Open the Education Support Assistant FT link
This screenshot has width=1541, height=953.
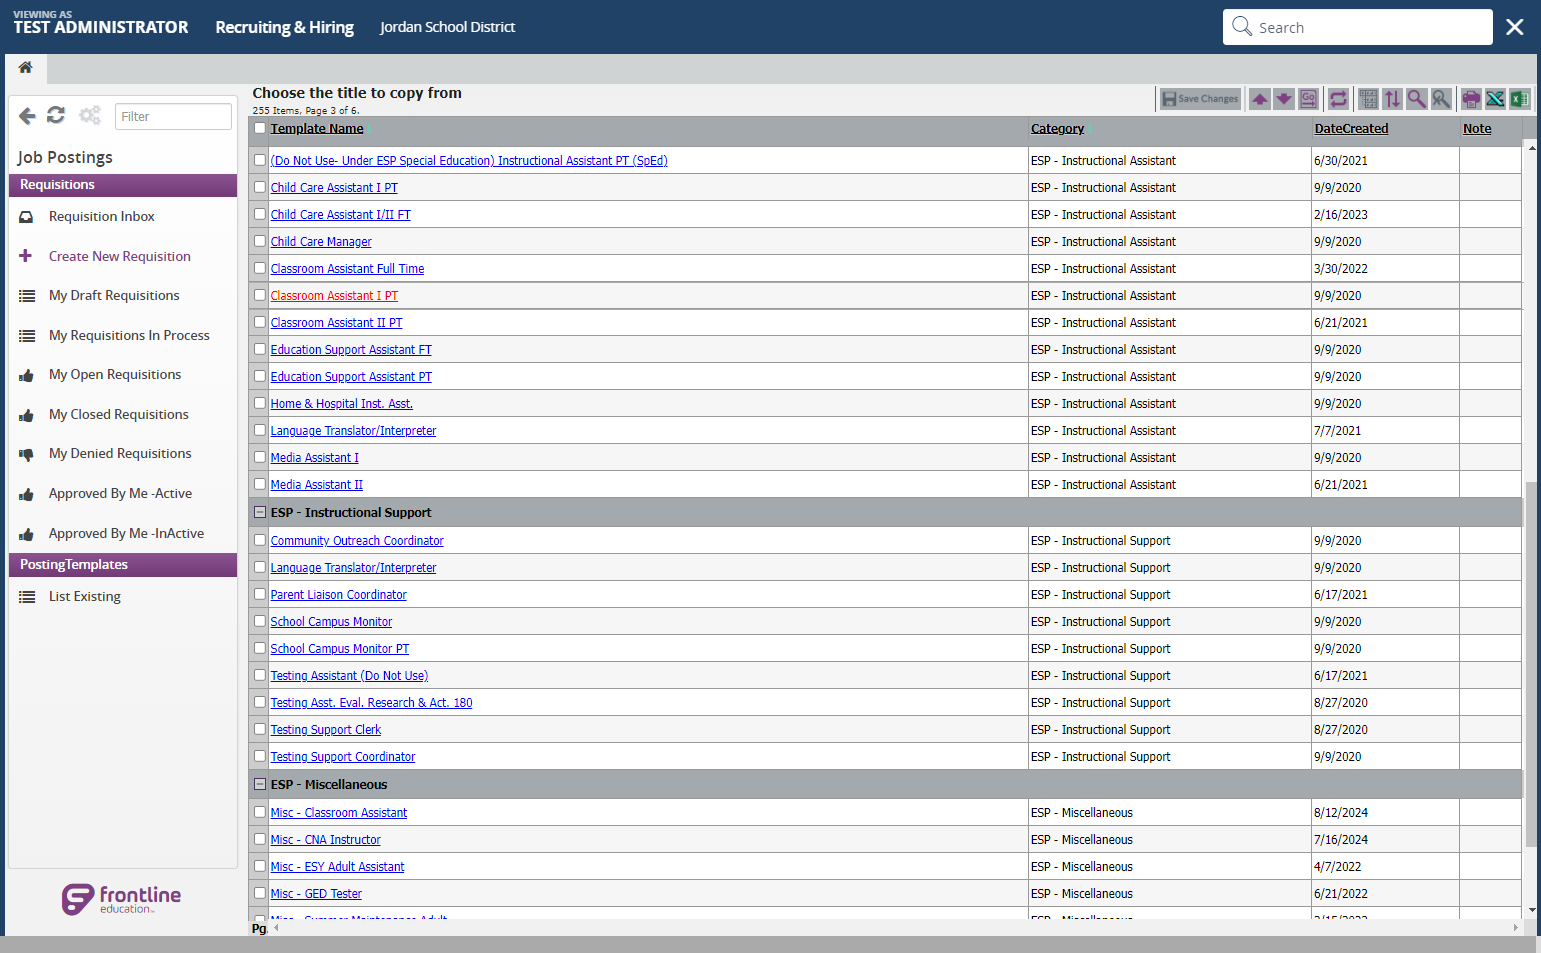(351, 350)
